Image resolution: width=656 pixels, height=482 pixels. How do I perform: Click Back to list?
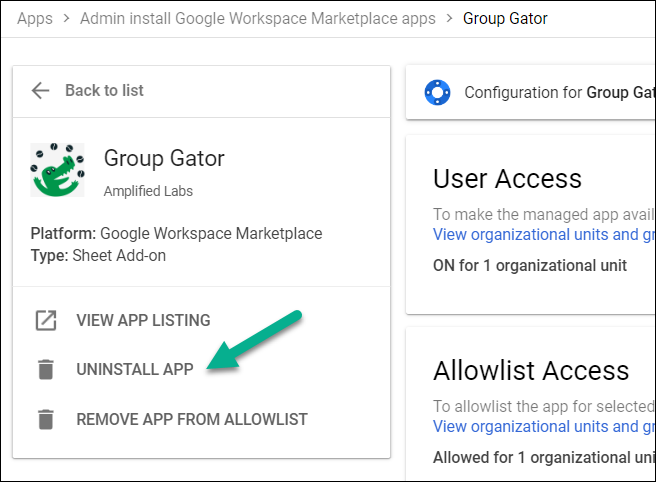pos(104,90)
